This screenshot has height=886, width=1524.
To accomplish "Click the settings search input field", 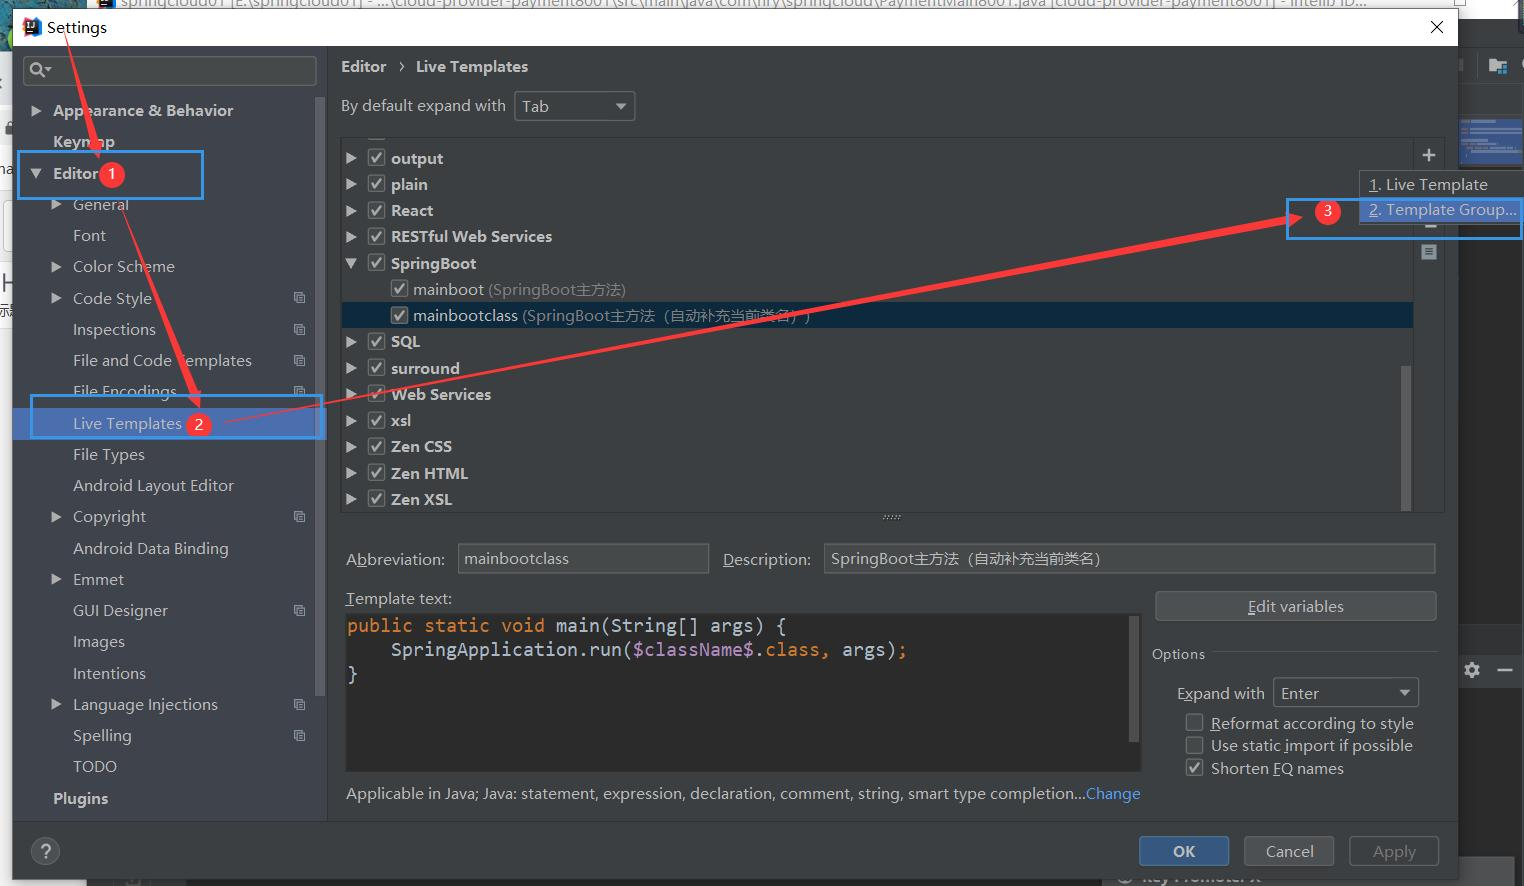I will (x=170, y=70).
